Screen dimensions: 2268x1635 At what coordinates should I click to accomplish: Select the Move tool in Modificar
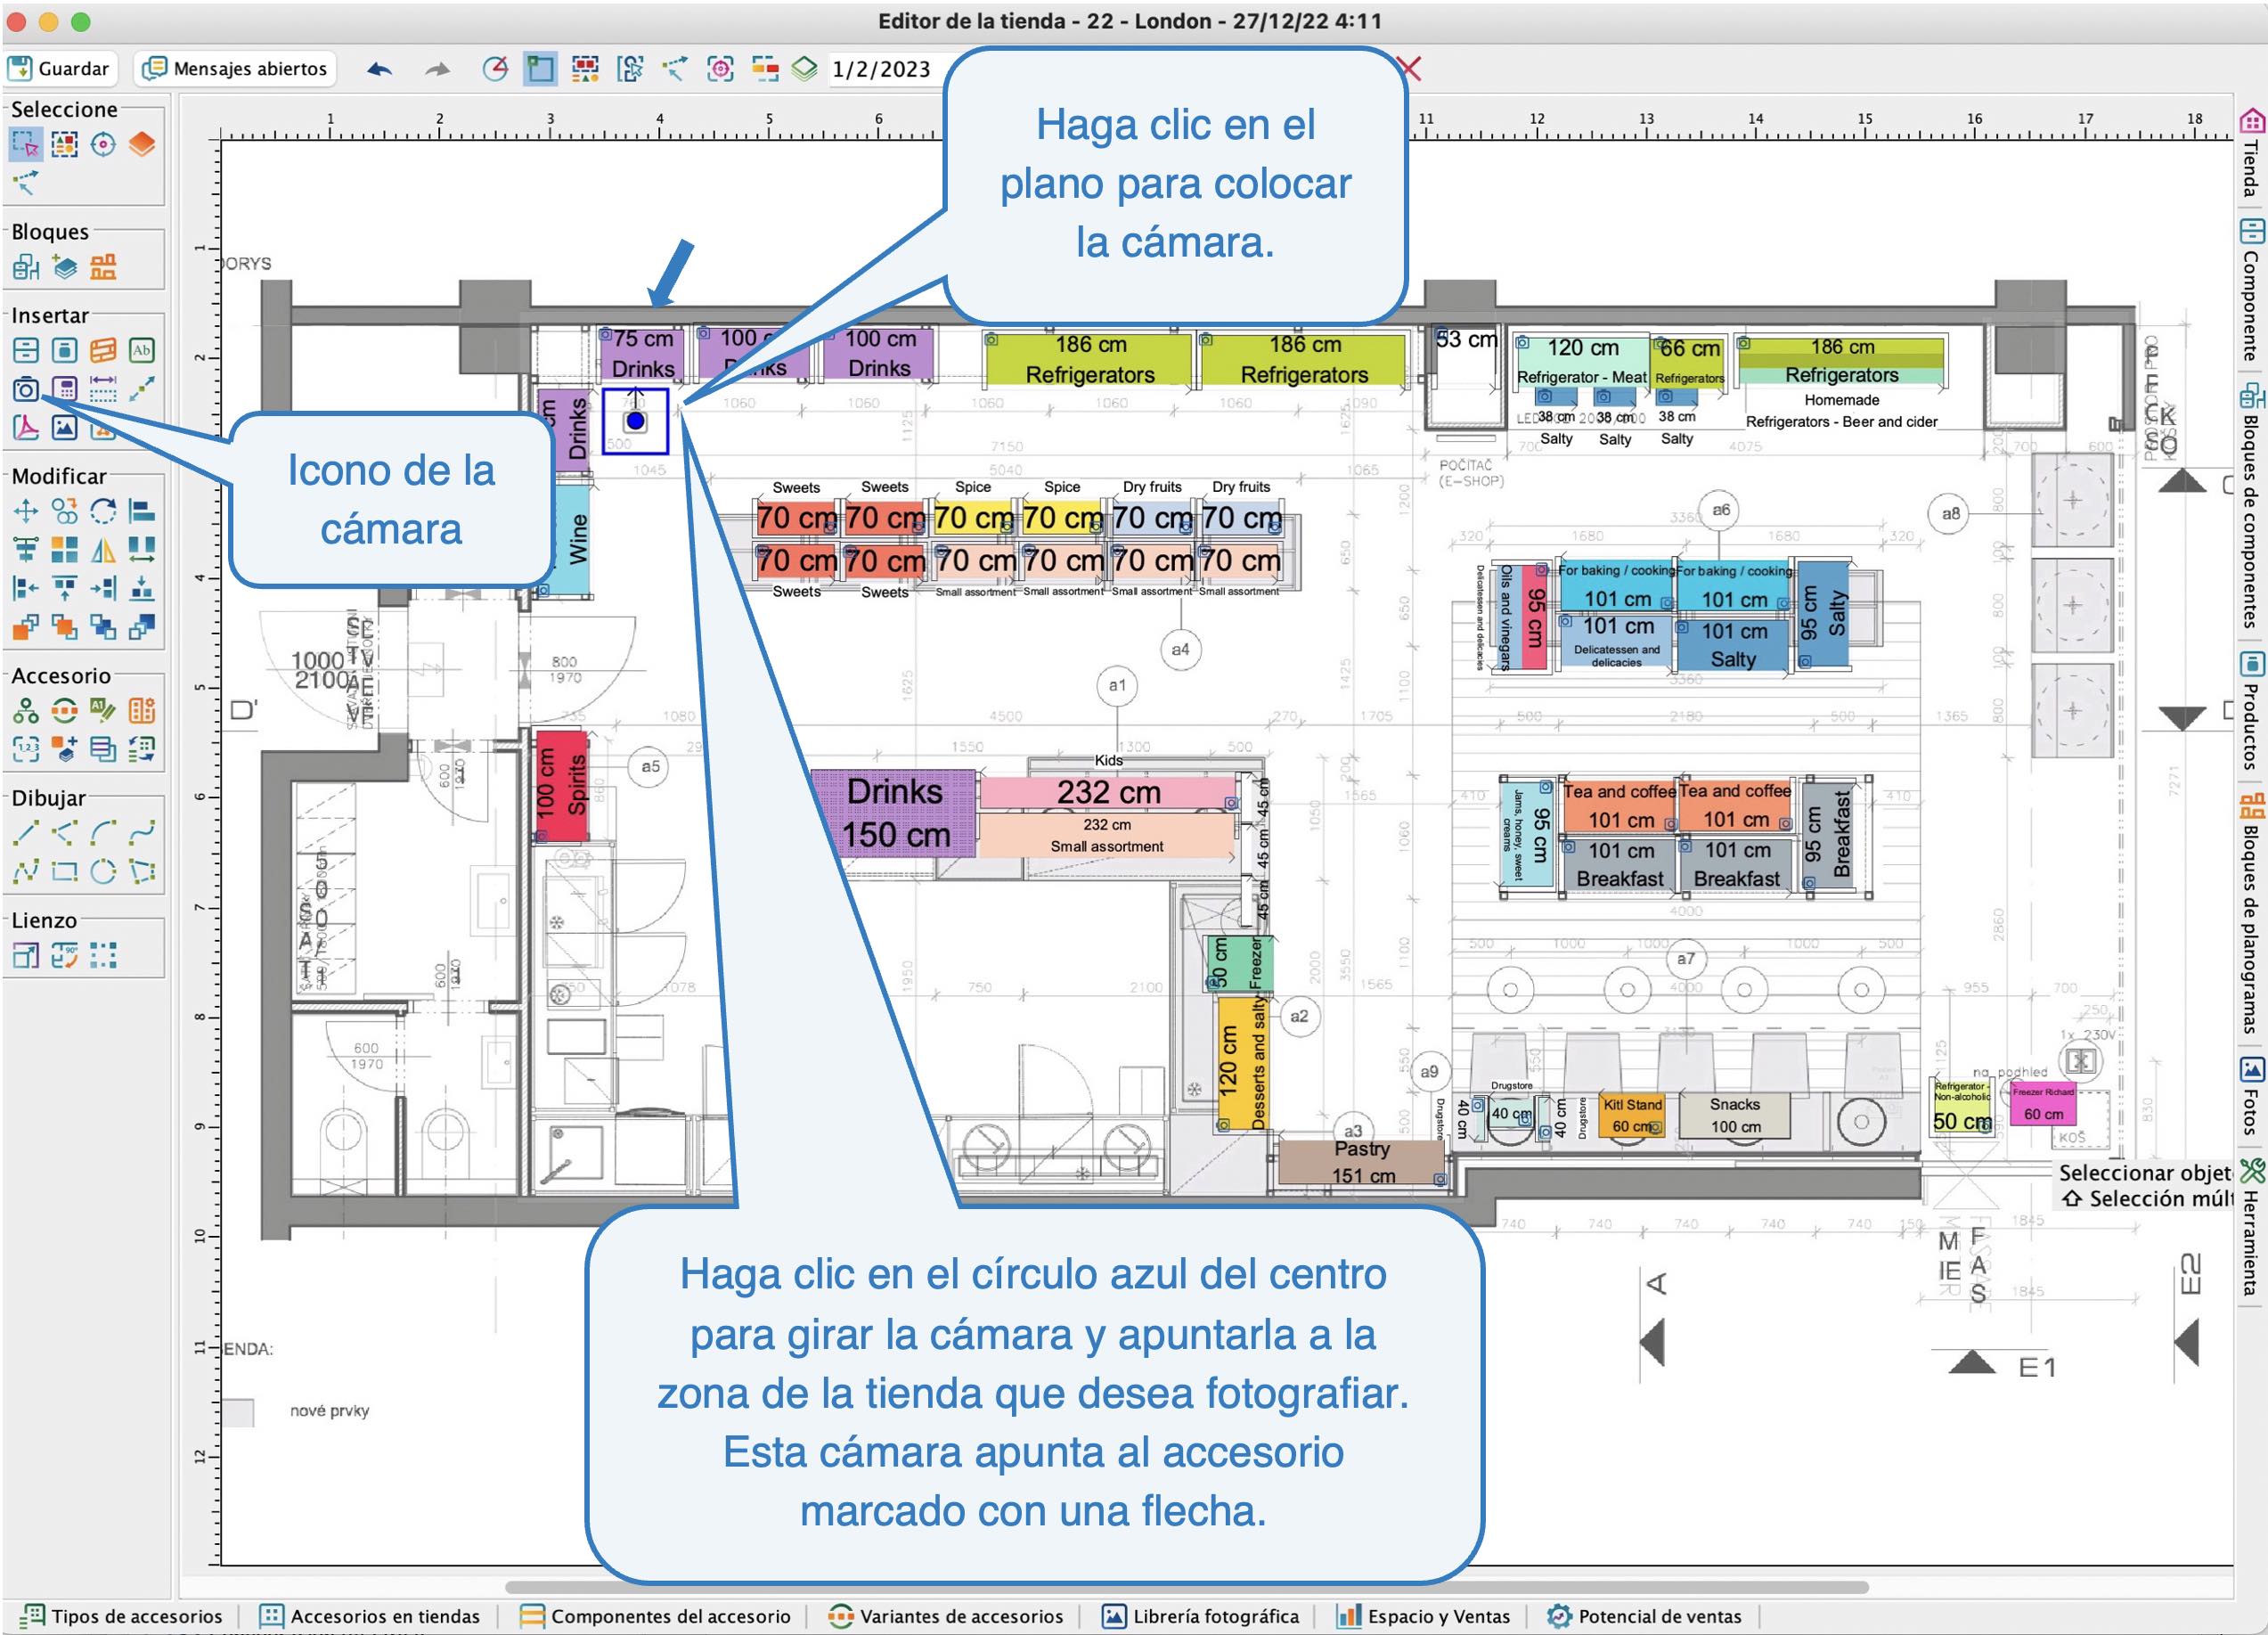coord(26,512)
